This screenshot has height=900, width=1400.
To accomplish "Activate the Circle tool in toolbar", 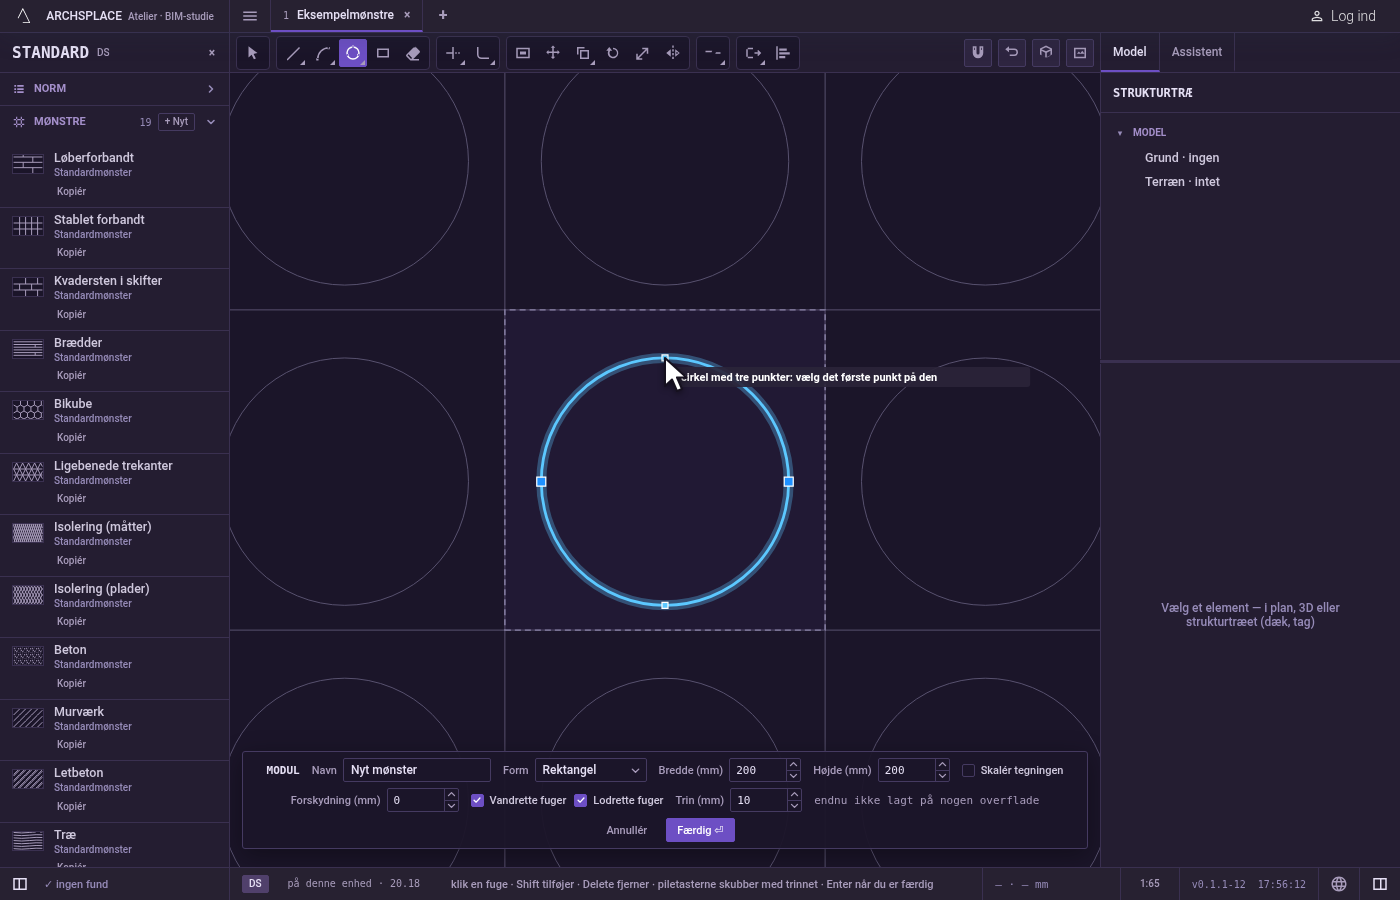I will 353,53.
